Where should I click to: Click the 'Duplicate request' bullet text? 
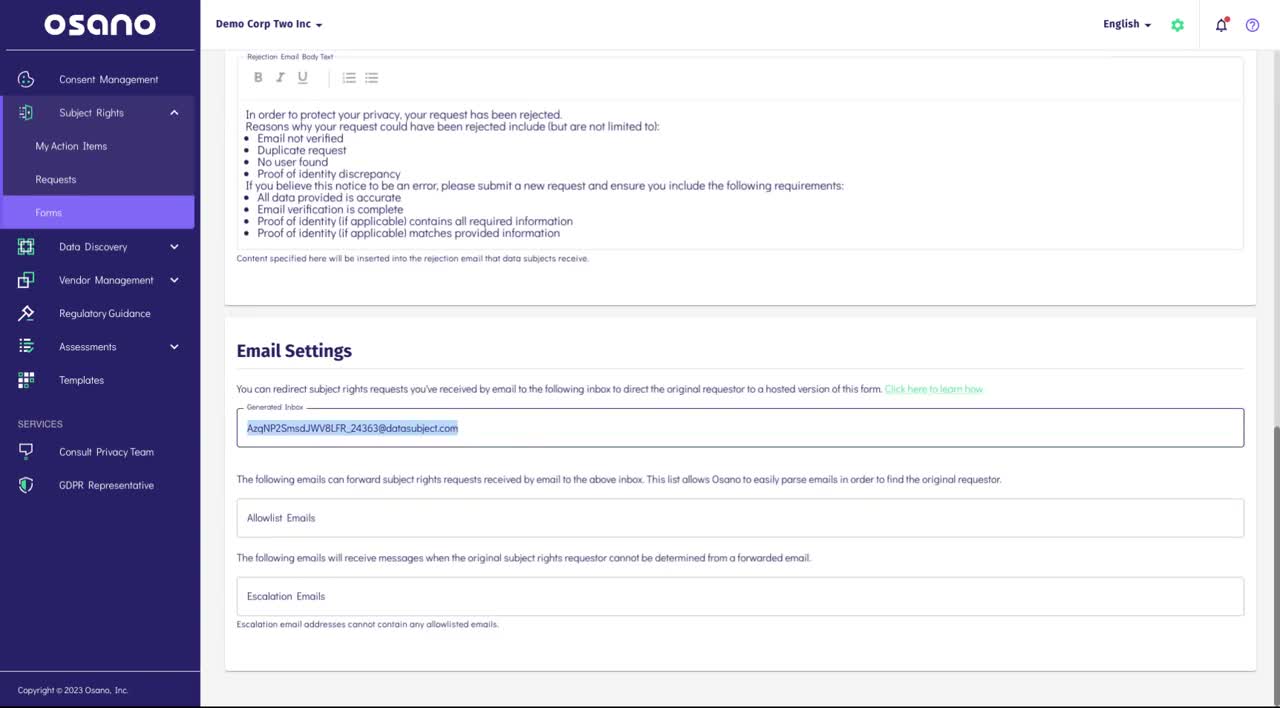pyautogui.click(x=302, y=150)
